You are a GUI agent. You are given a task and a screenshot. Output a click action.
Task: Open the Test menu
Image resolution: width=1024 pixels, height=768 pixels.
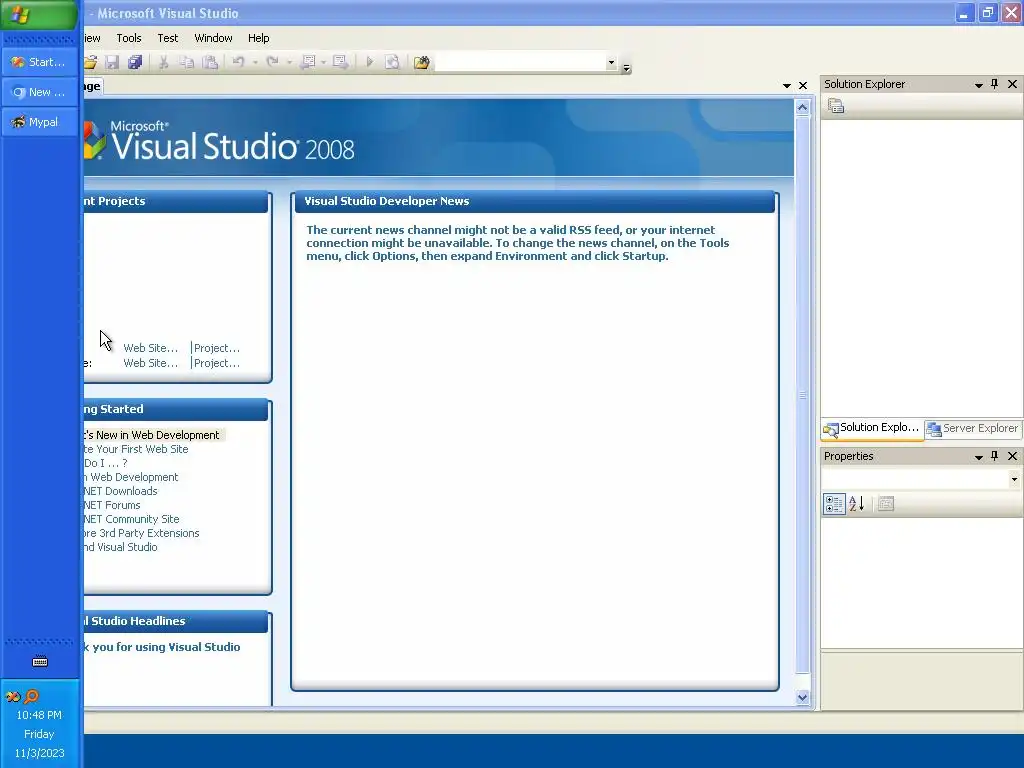click(x=167, y=38)
